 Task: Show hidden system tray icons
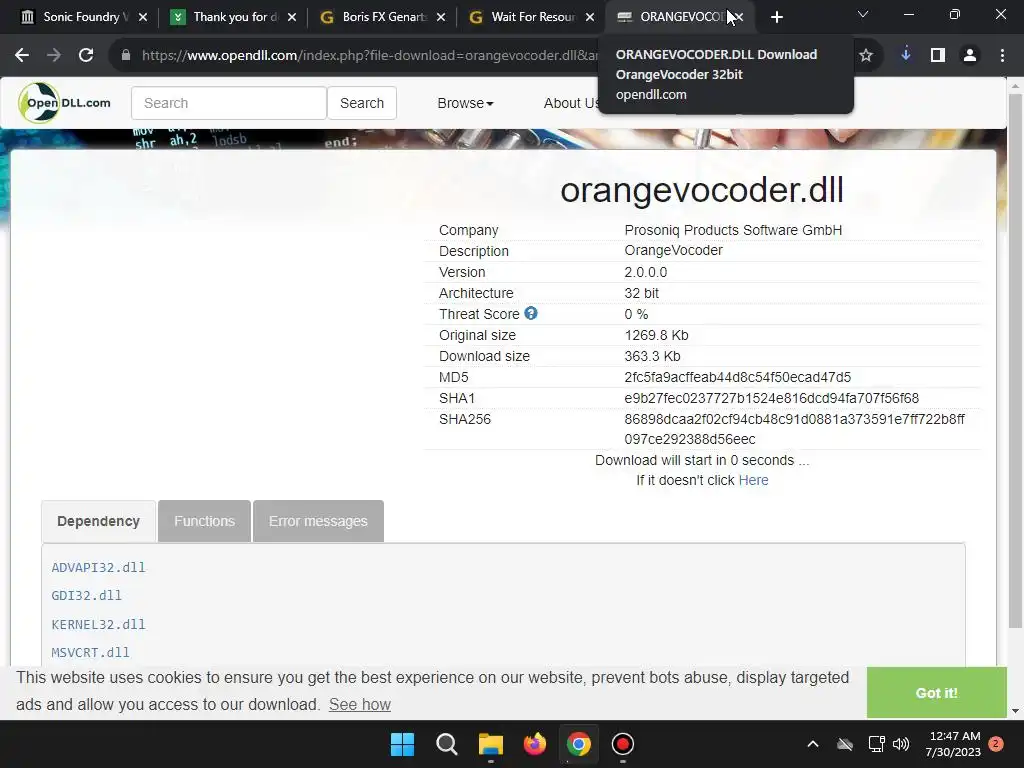[813, 744]
